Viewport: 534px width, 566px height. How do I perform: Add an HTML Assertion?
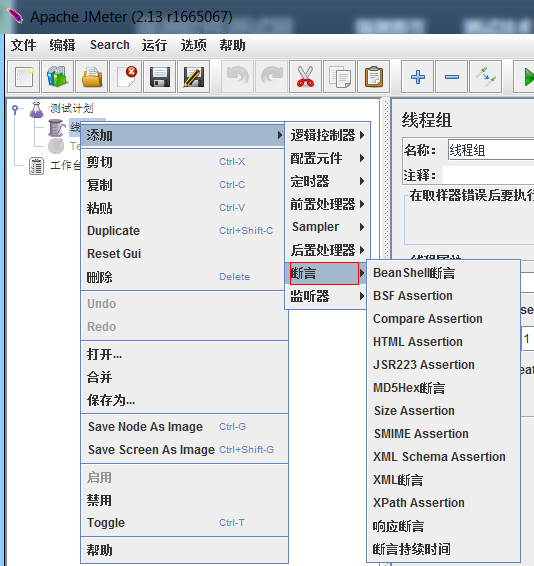pos(443,342)
